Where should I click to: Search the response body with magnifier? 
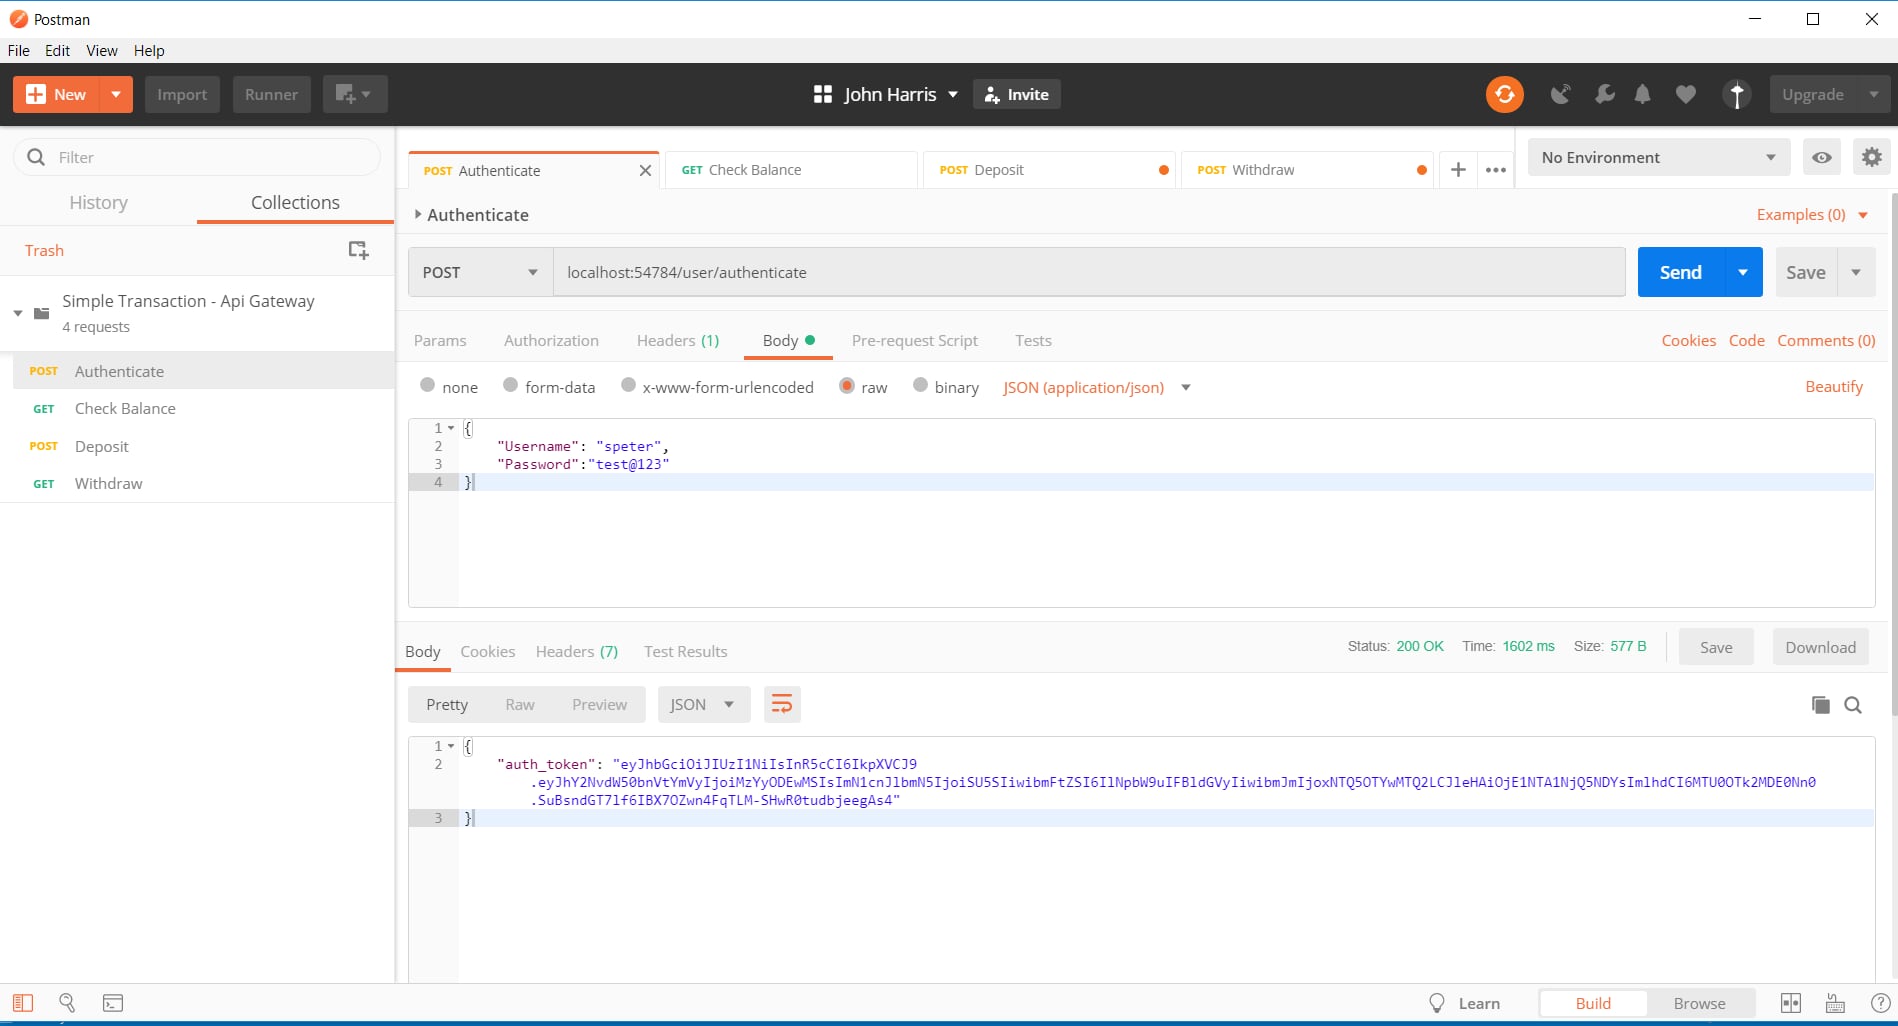click(x=1853, y=705)
